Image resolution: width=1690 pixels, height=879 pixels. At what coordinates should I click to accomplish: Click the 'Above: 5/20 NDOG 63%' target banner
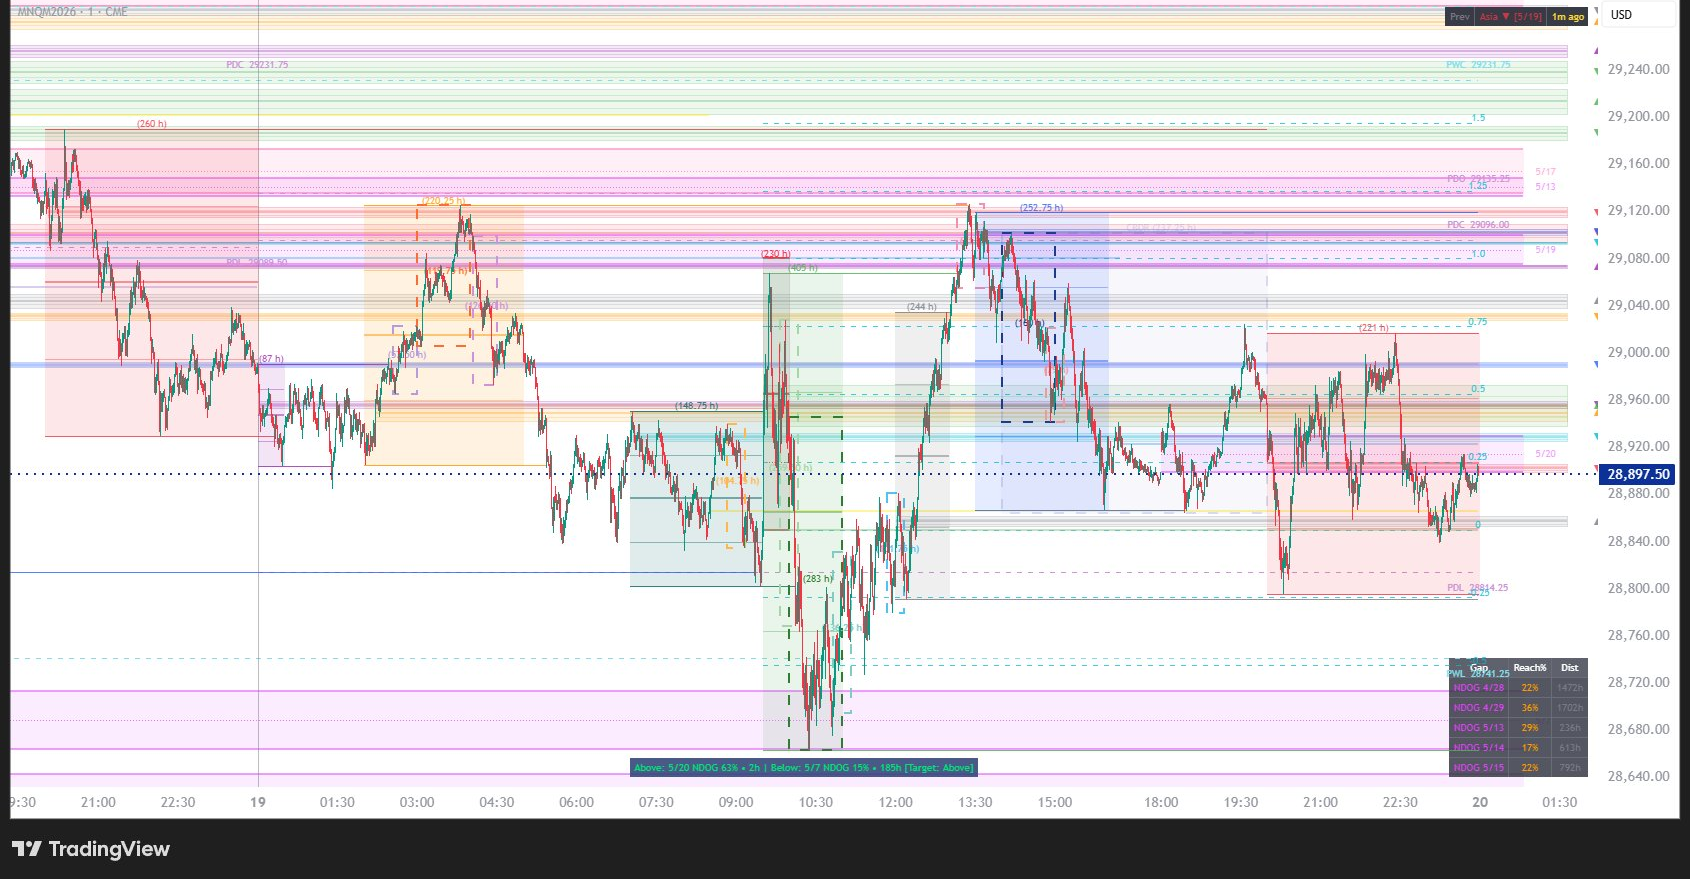click(x=803, y=768)
